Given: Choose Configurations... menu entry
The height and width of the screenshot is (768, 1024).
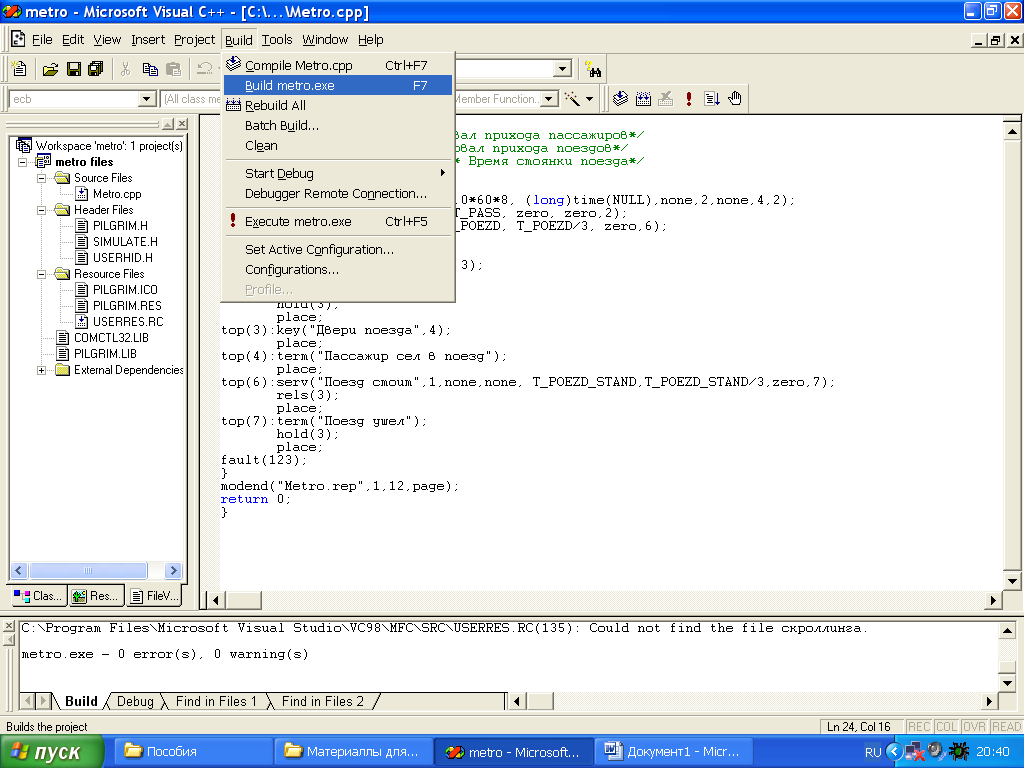Looking at the screenshot, I should coord(338,270).
